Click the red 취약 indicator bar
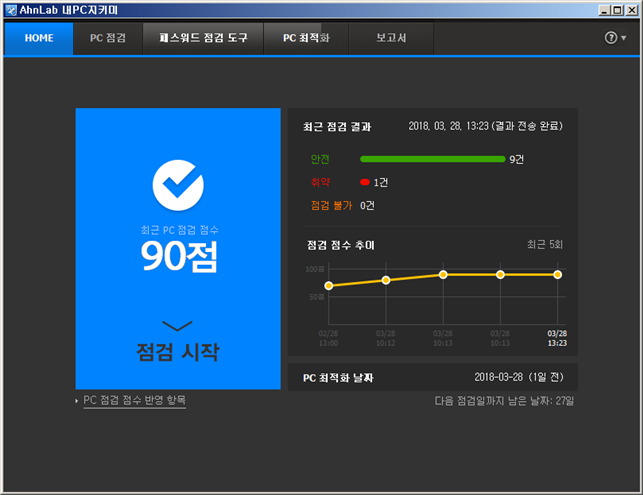 pyautogui.click(x=365, y=182)
